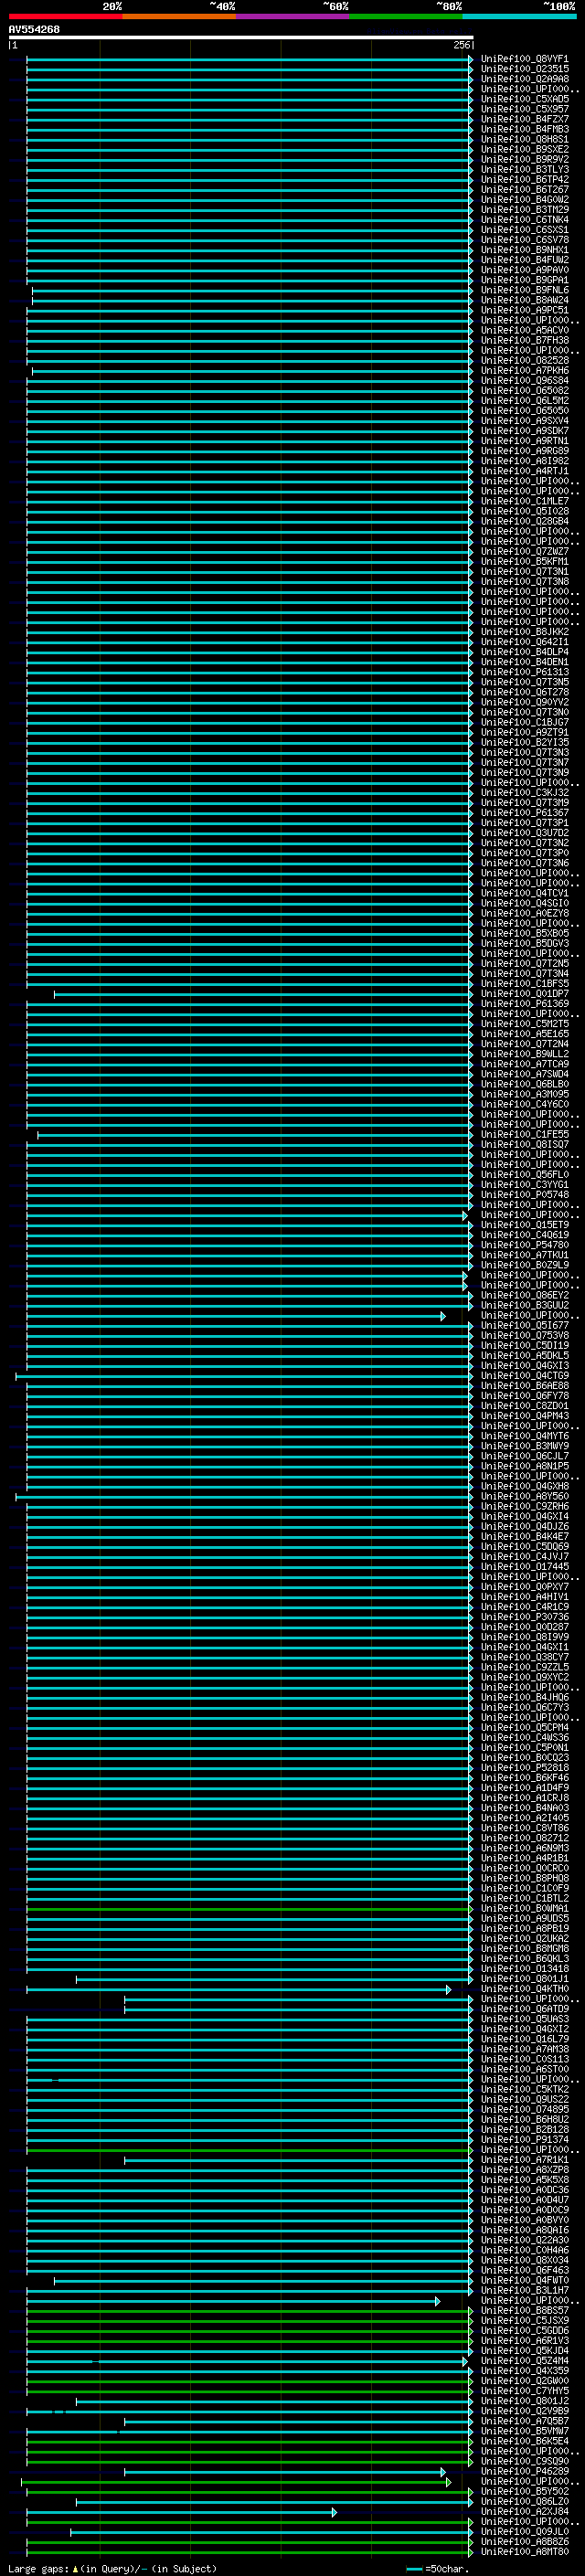The image size is (585, 2576).
Task: Open hit UniRef100_B0WMA1
Action: 524,1908
